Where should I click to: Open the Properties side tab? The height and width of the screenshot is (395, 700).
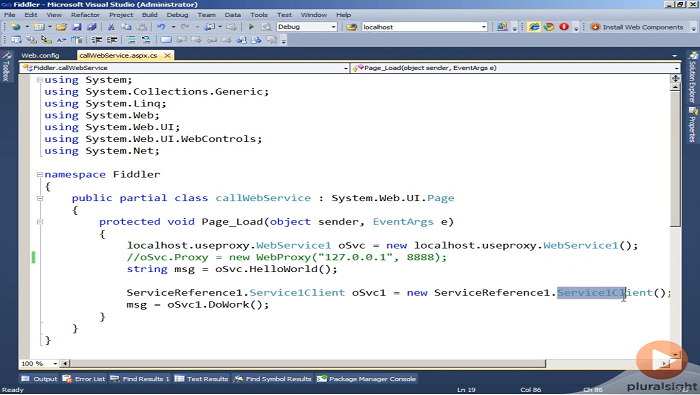tap(693, 125)
